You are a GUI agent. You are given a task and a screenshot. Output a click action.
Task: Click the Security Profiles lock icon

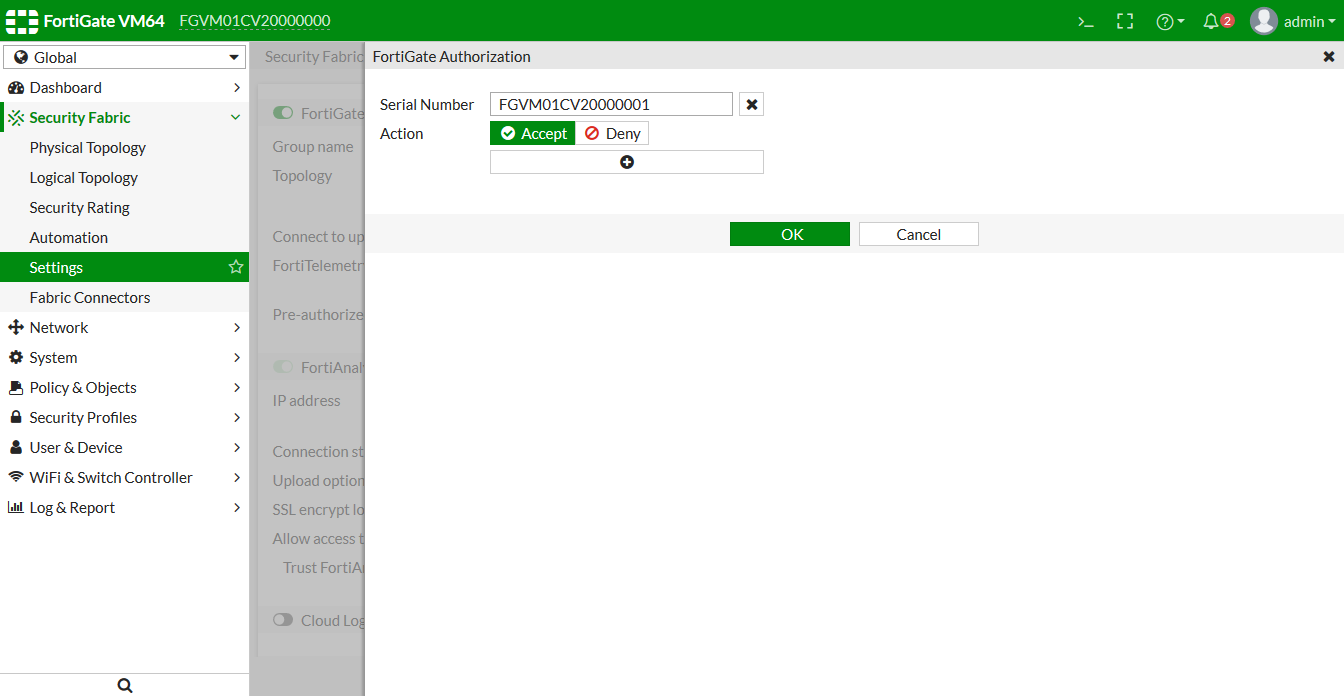point(15,417)
